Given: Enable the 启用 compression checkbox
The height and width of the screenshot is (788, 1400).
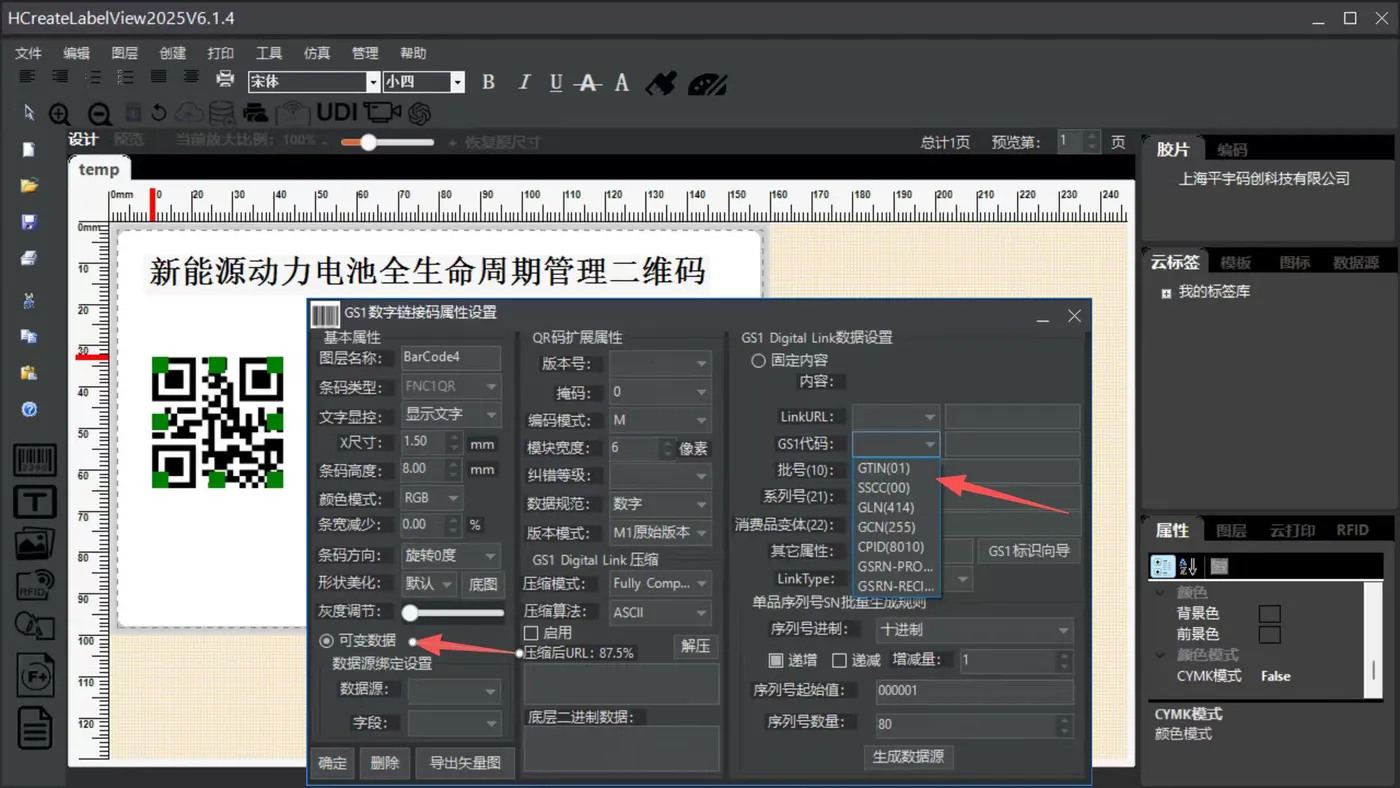Looking at the screenshot, I should tap(531, 633).
